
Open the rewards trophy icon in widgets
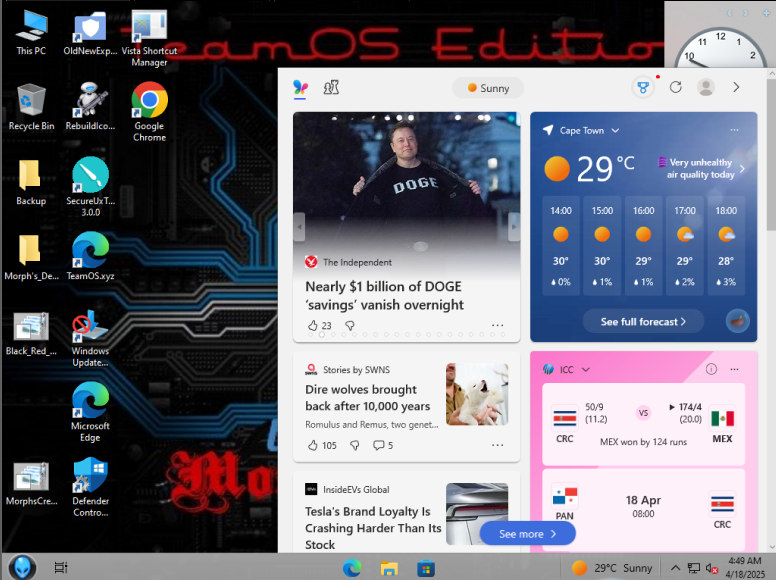(643, 88)
